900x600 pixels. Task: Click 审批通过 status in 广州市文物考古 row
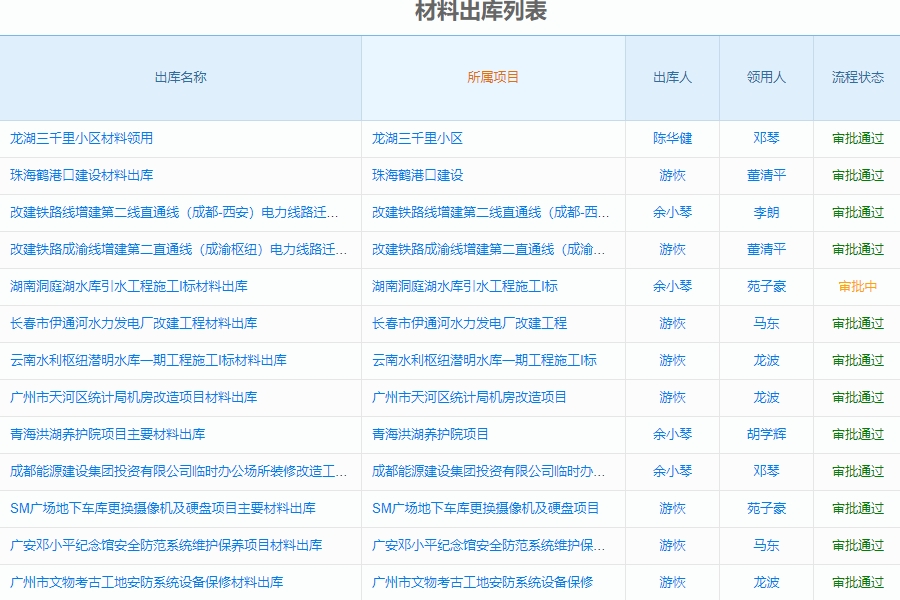pyautogui.click(x=858, y=582)
